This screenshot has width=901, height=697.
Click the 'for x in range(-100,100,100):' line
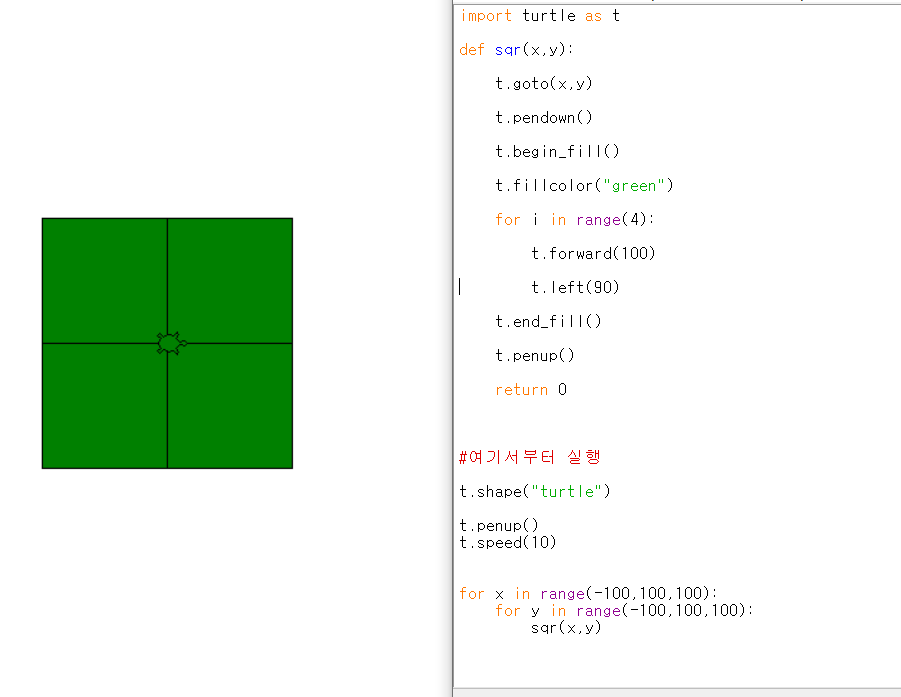click(588, 594)
